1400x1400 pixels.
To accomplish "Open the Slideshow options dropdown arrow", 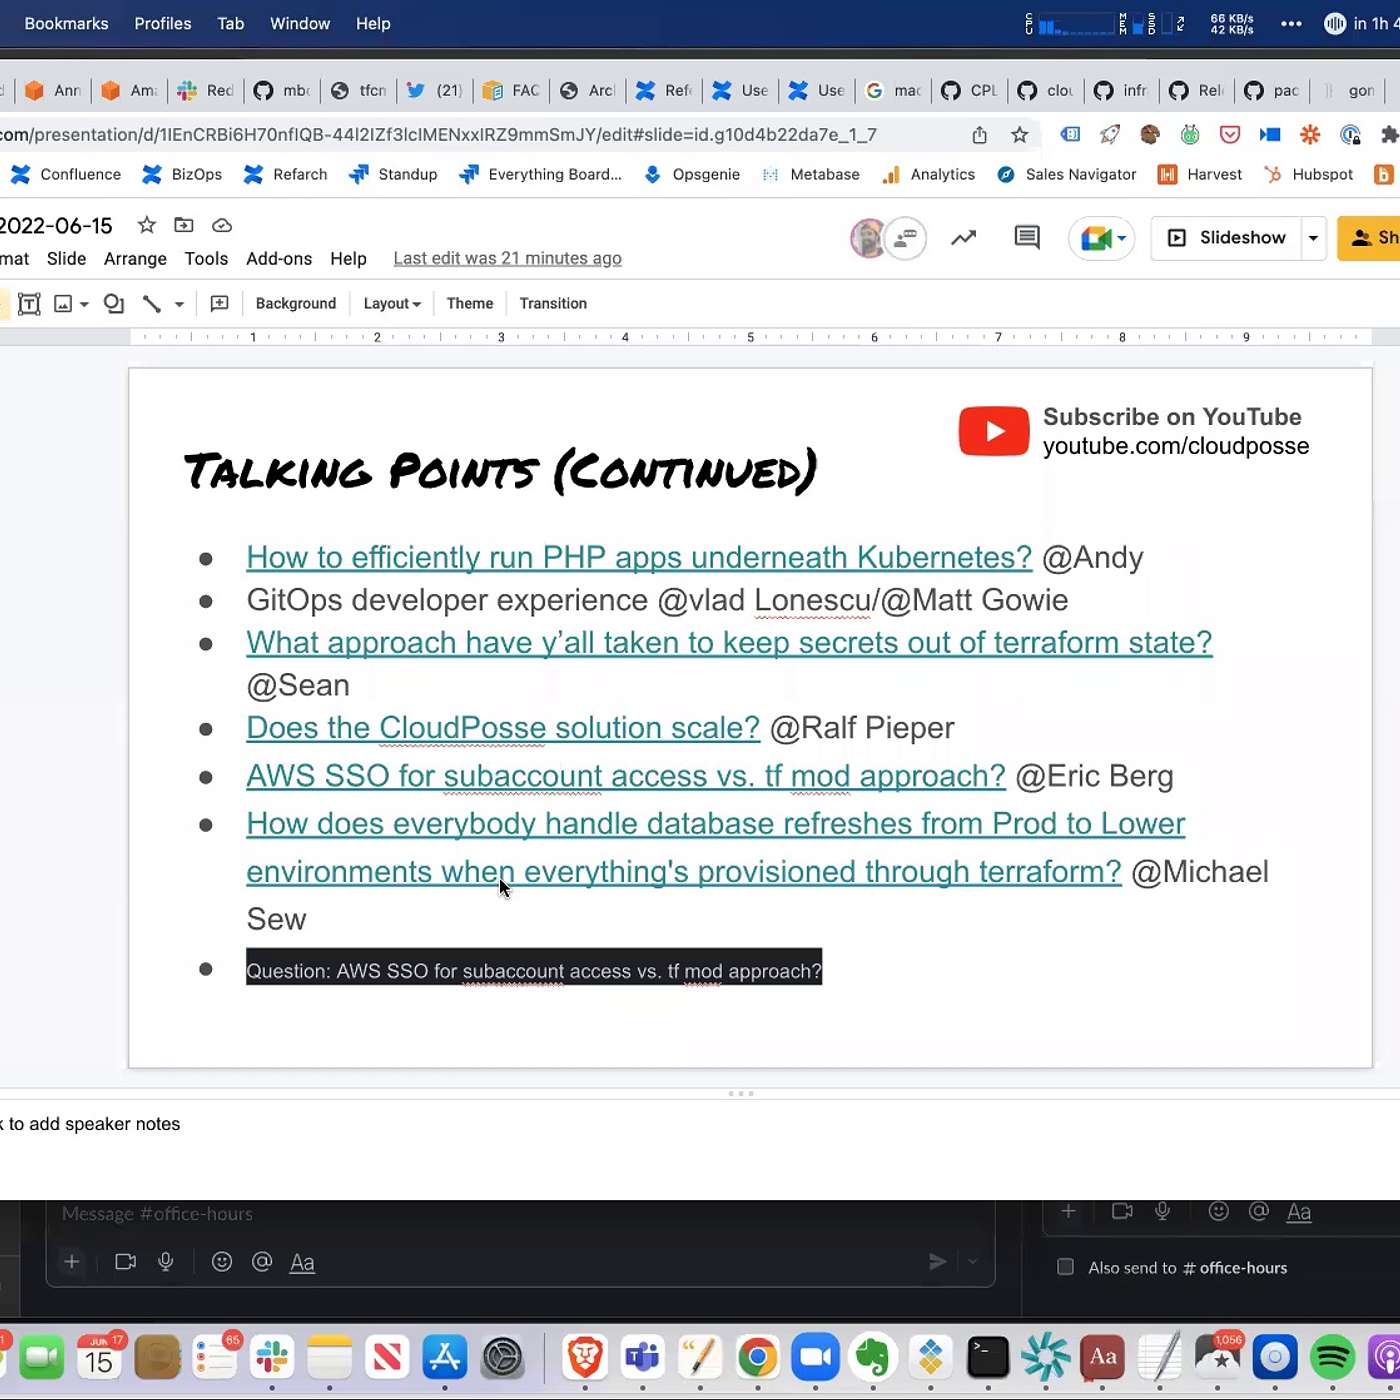I will [x=1313, y=238].
